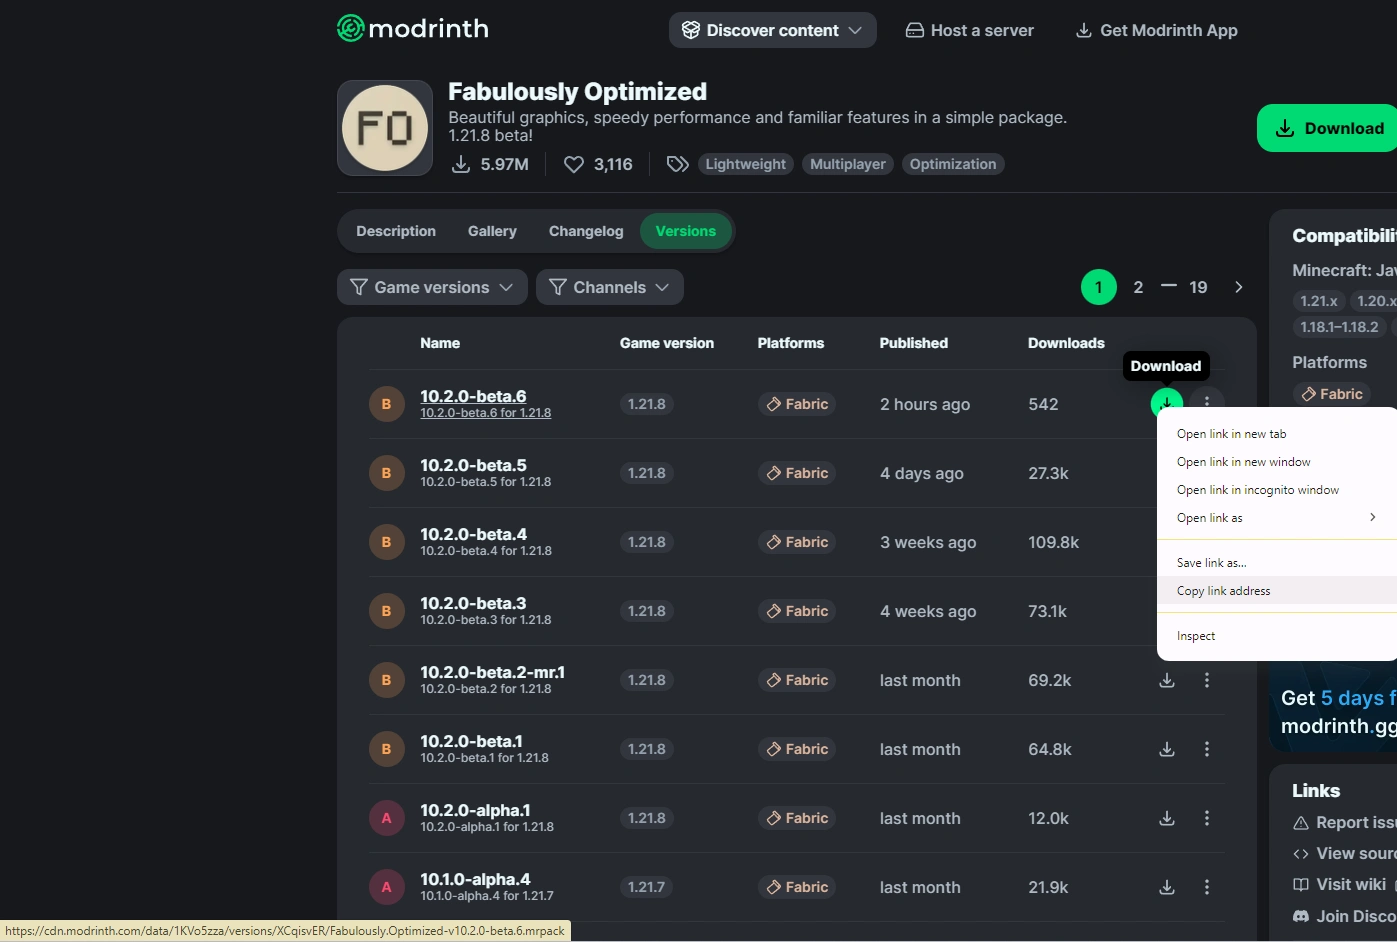The width and height of the screenshot is (1397, 942).
Task: Download version 10.2.0-beta.2-mr.1 via its download icon
Action: [x=1167, y=680]
